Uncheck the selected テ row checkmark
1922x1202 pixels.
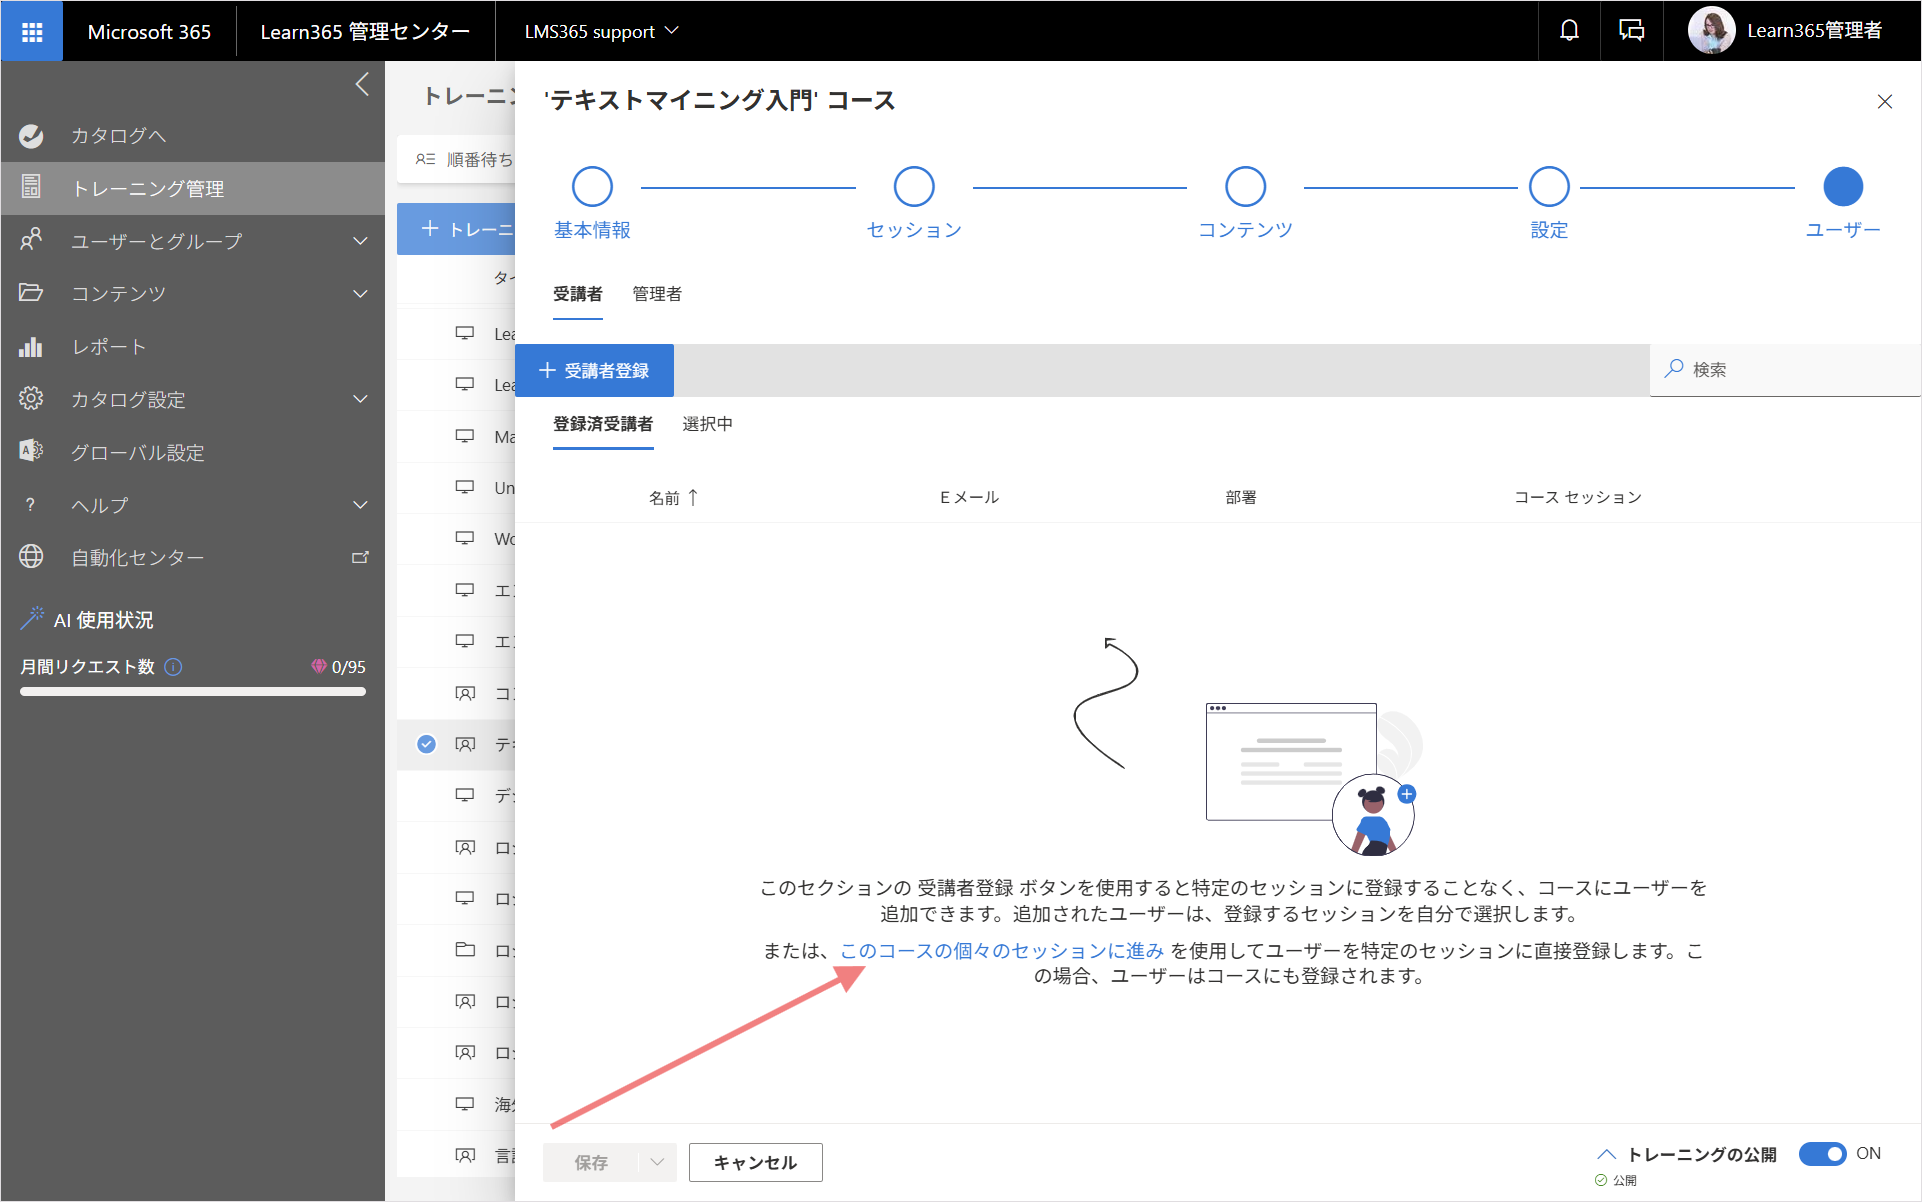(x=426, y=743)
